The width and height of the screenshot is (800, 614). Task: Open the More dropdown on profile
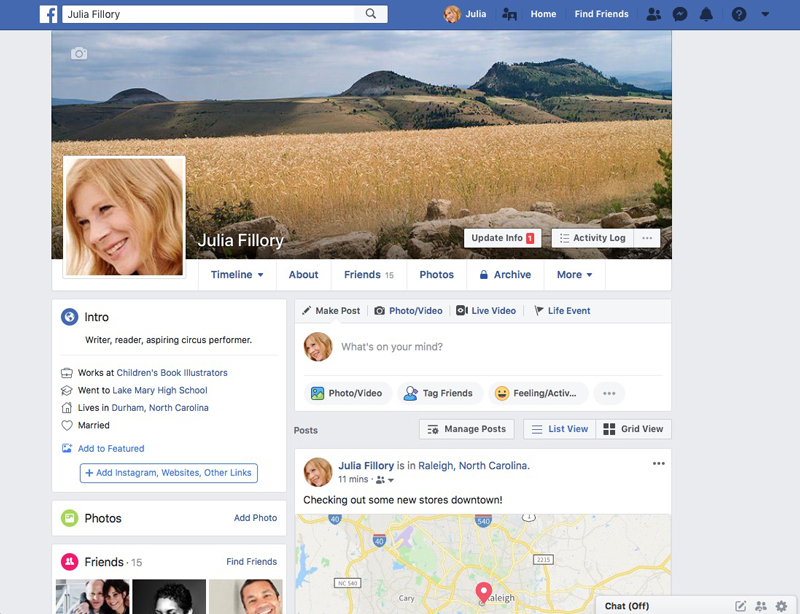(x=575, y=275)
